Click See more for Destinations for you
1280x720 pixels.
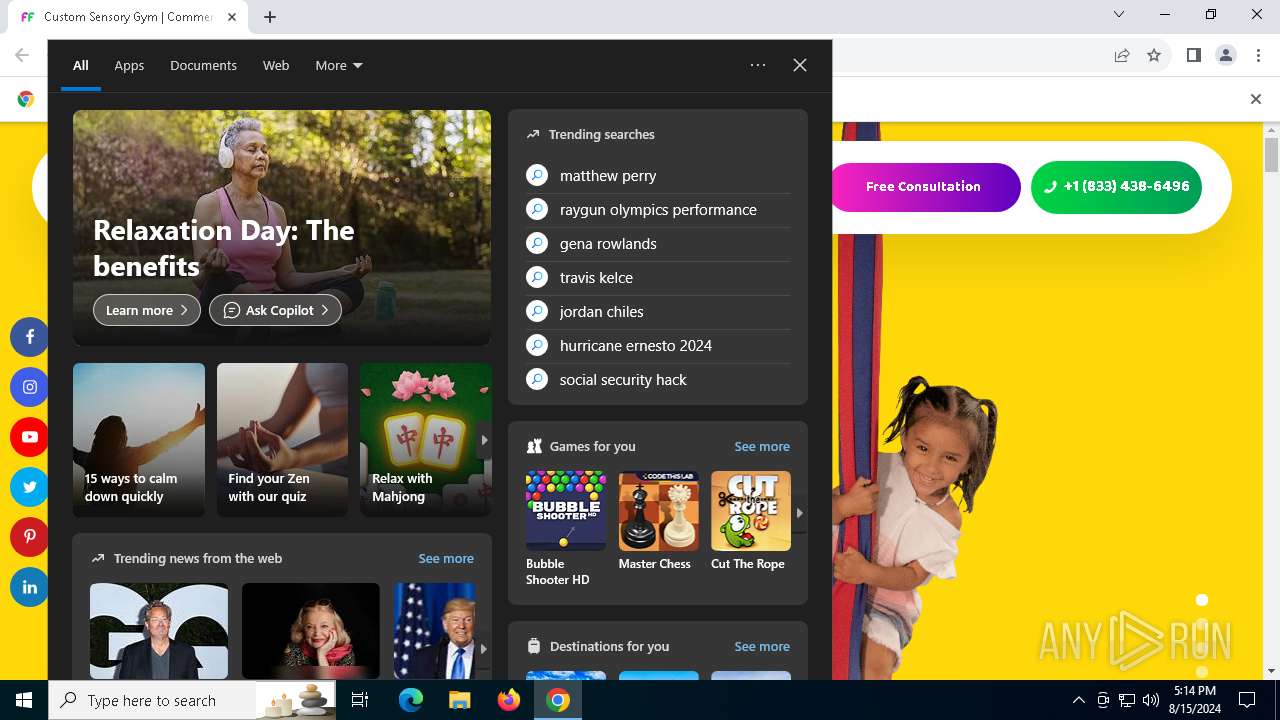coord(762,646)
